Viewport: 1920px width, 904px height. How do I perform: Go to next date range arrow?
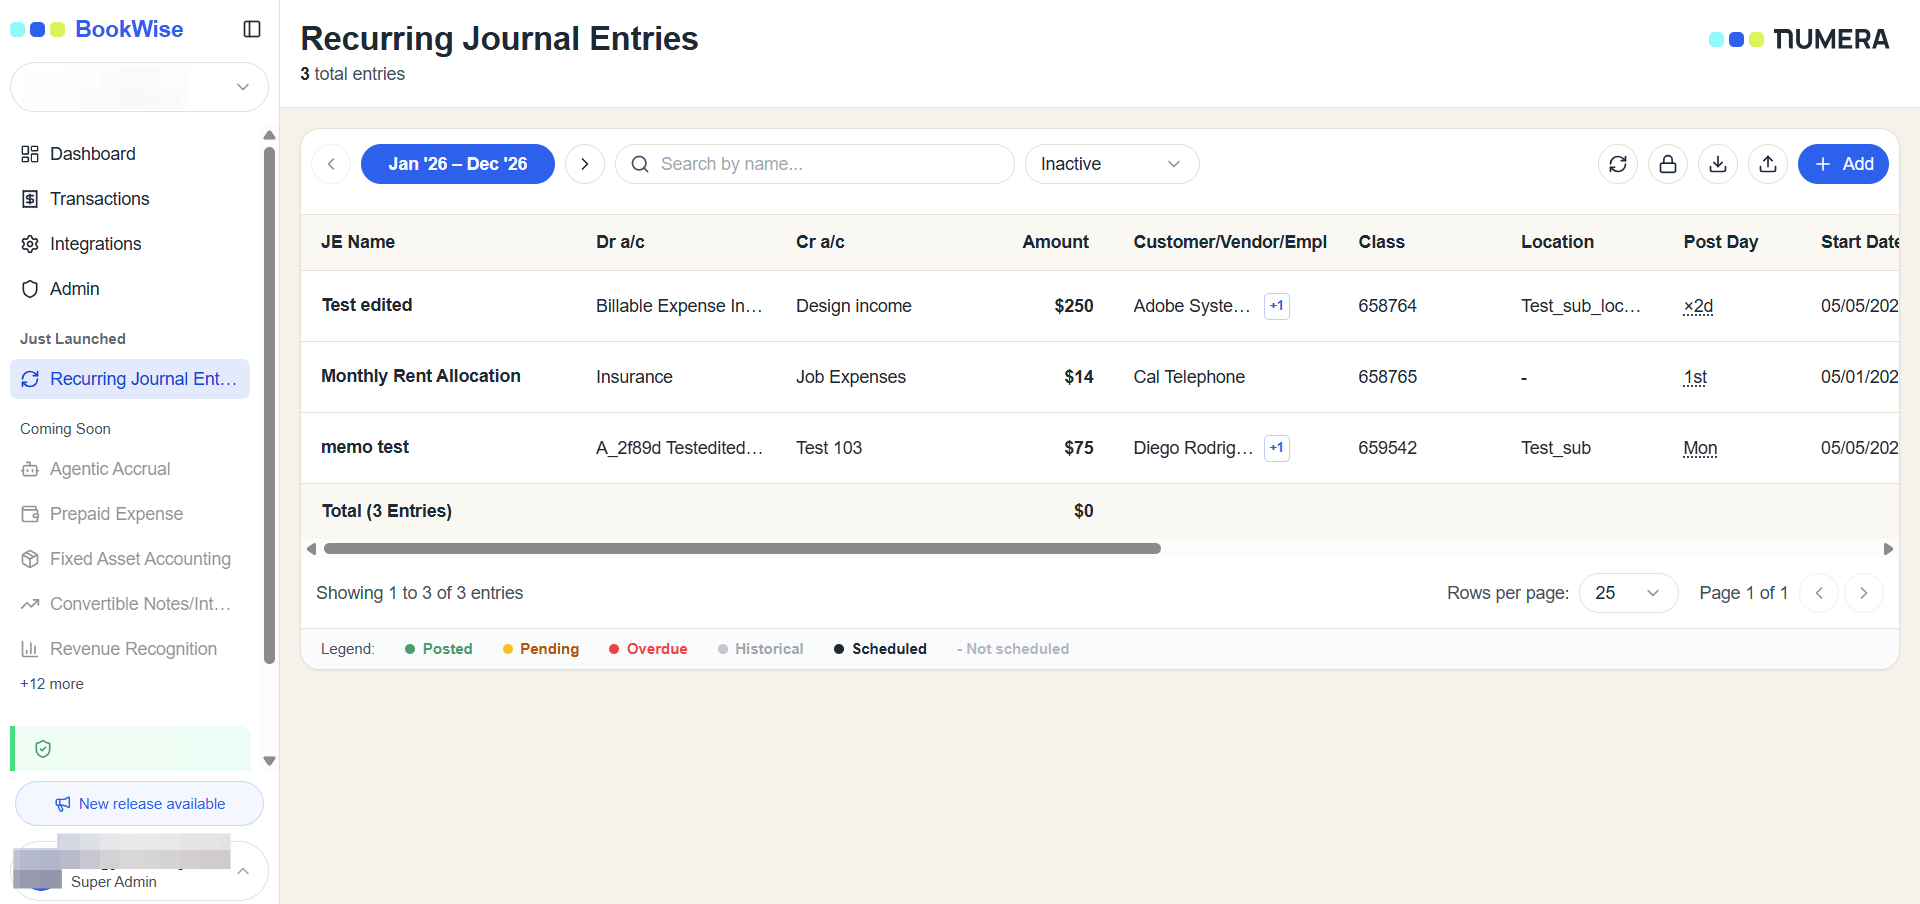[585, 164]
